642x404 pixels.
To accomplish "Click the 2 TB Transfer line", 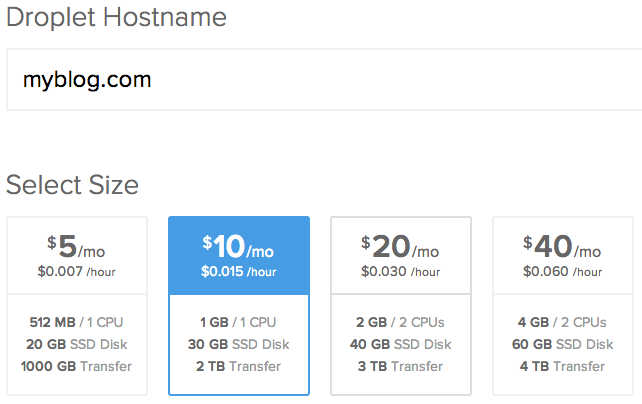I will point(239,366).
